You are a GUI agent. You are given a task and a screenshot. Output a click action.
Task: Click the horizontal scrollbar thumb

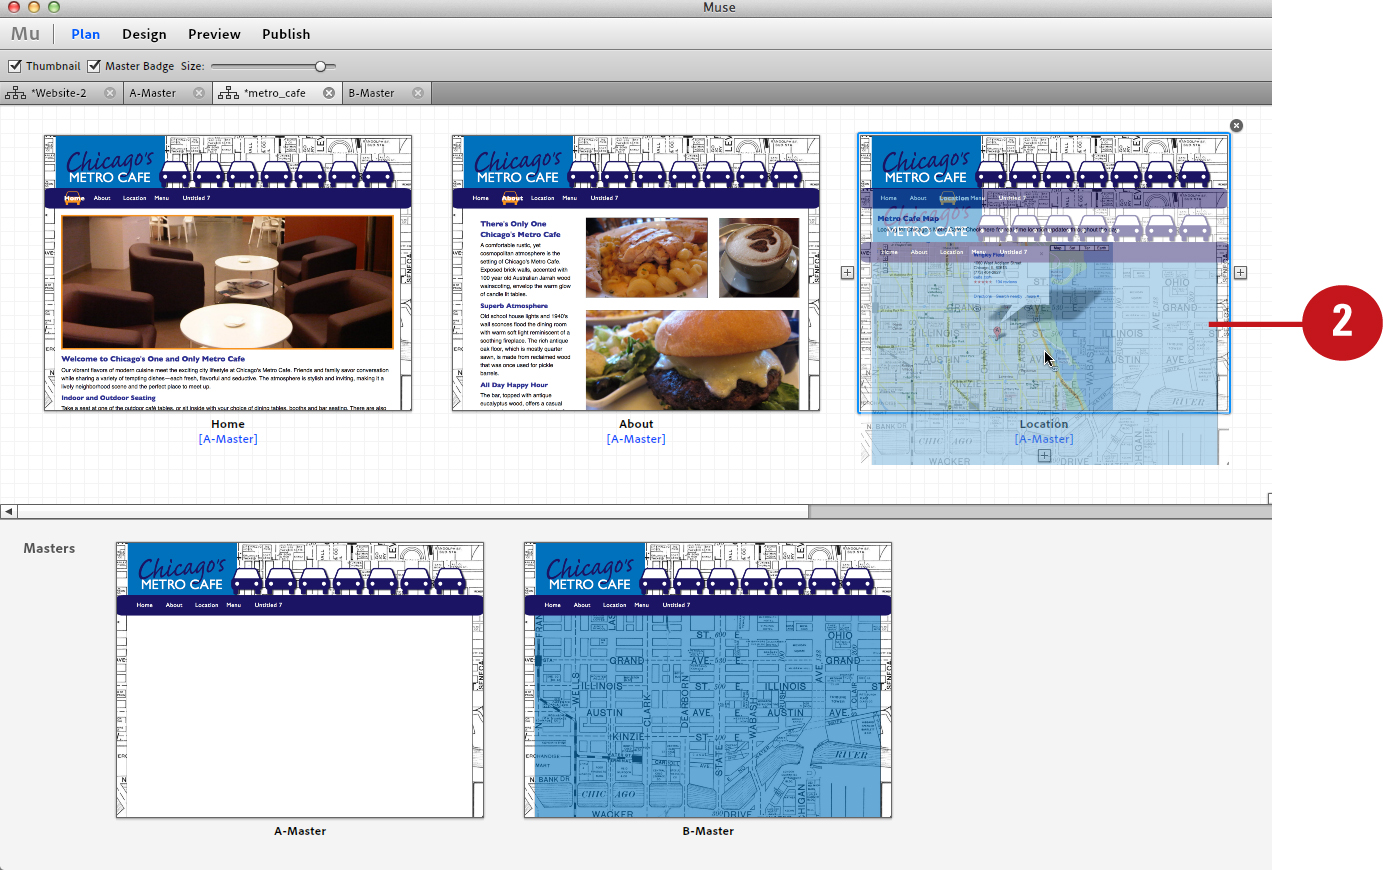tap(413, 511)
